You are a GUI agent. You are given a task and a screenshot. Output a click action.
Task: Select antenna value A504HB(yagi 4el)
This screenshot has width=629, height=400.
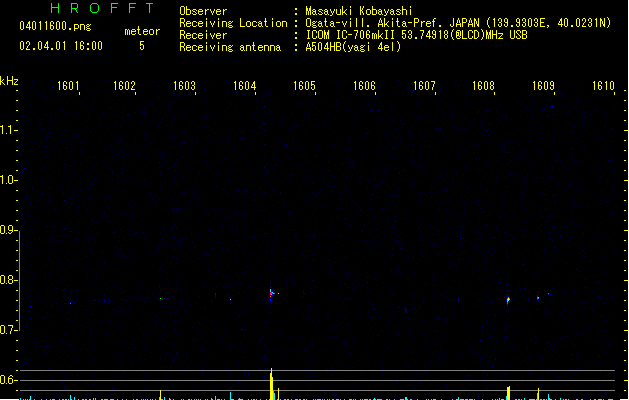pos(353,47)
